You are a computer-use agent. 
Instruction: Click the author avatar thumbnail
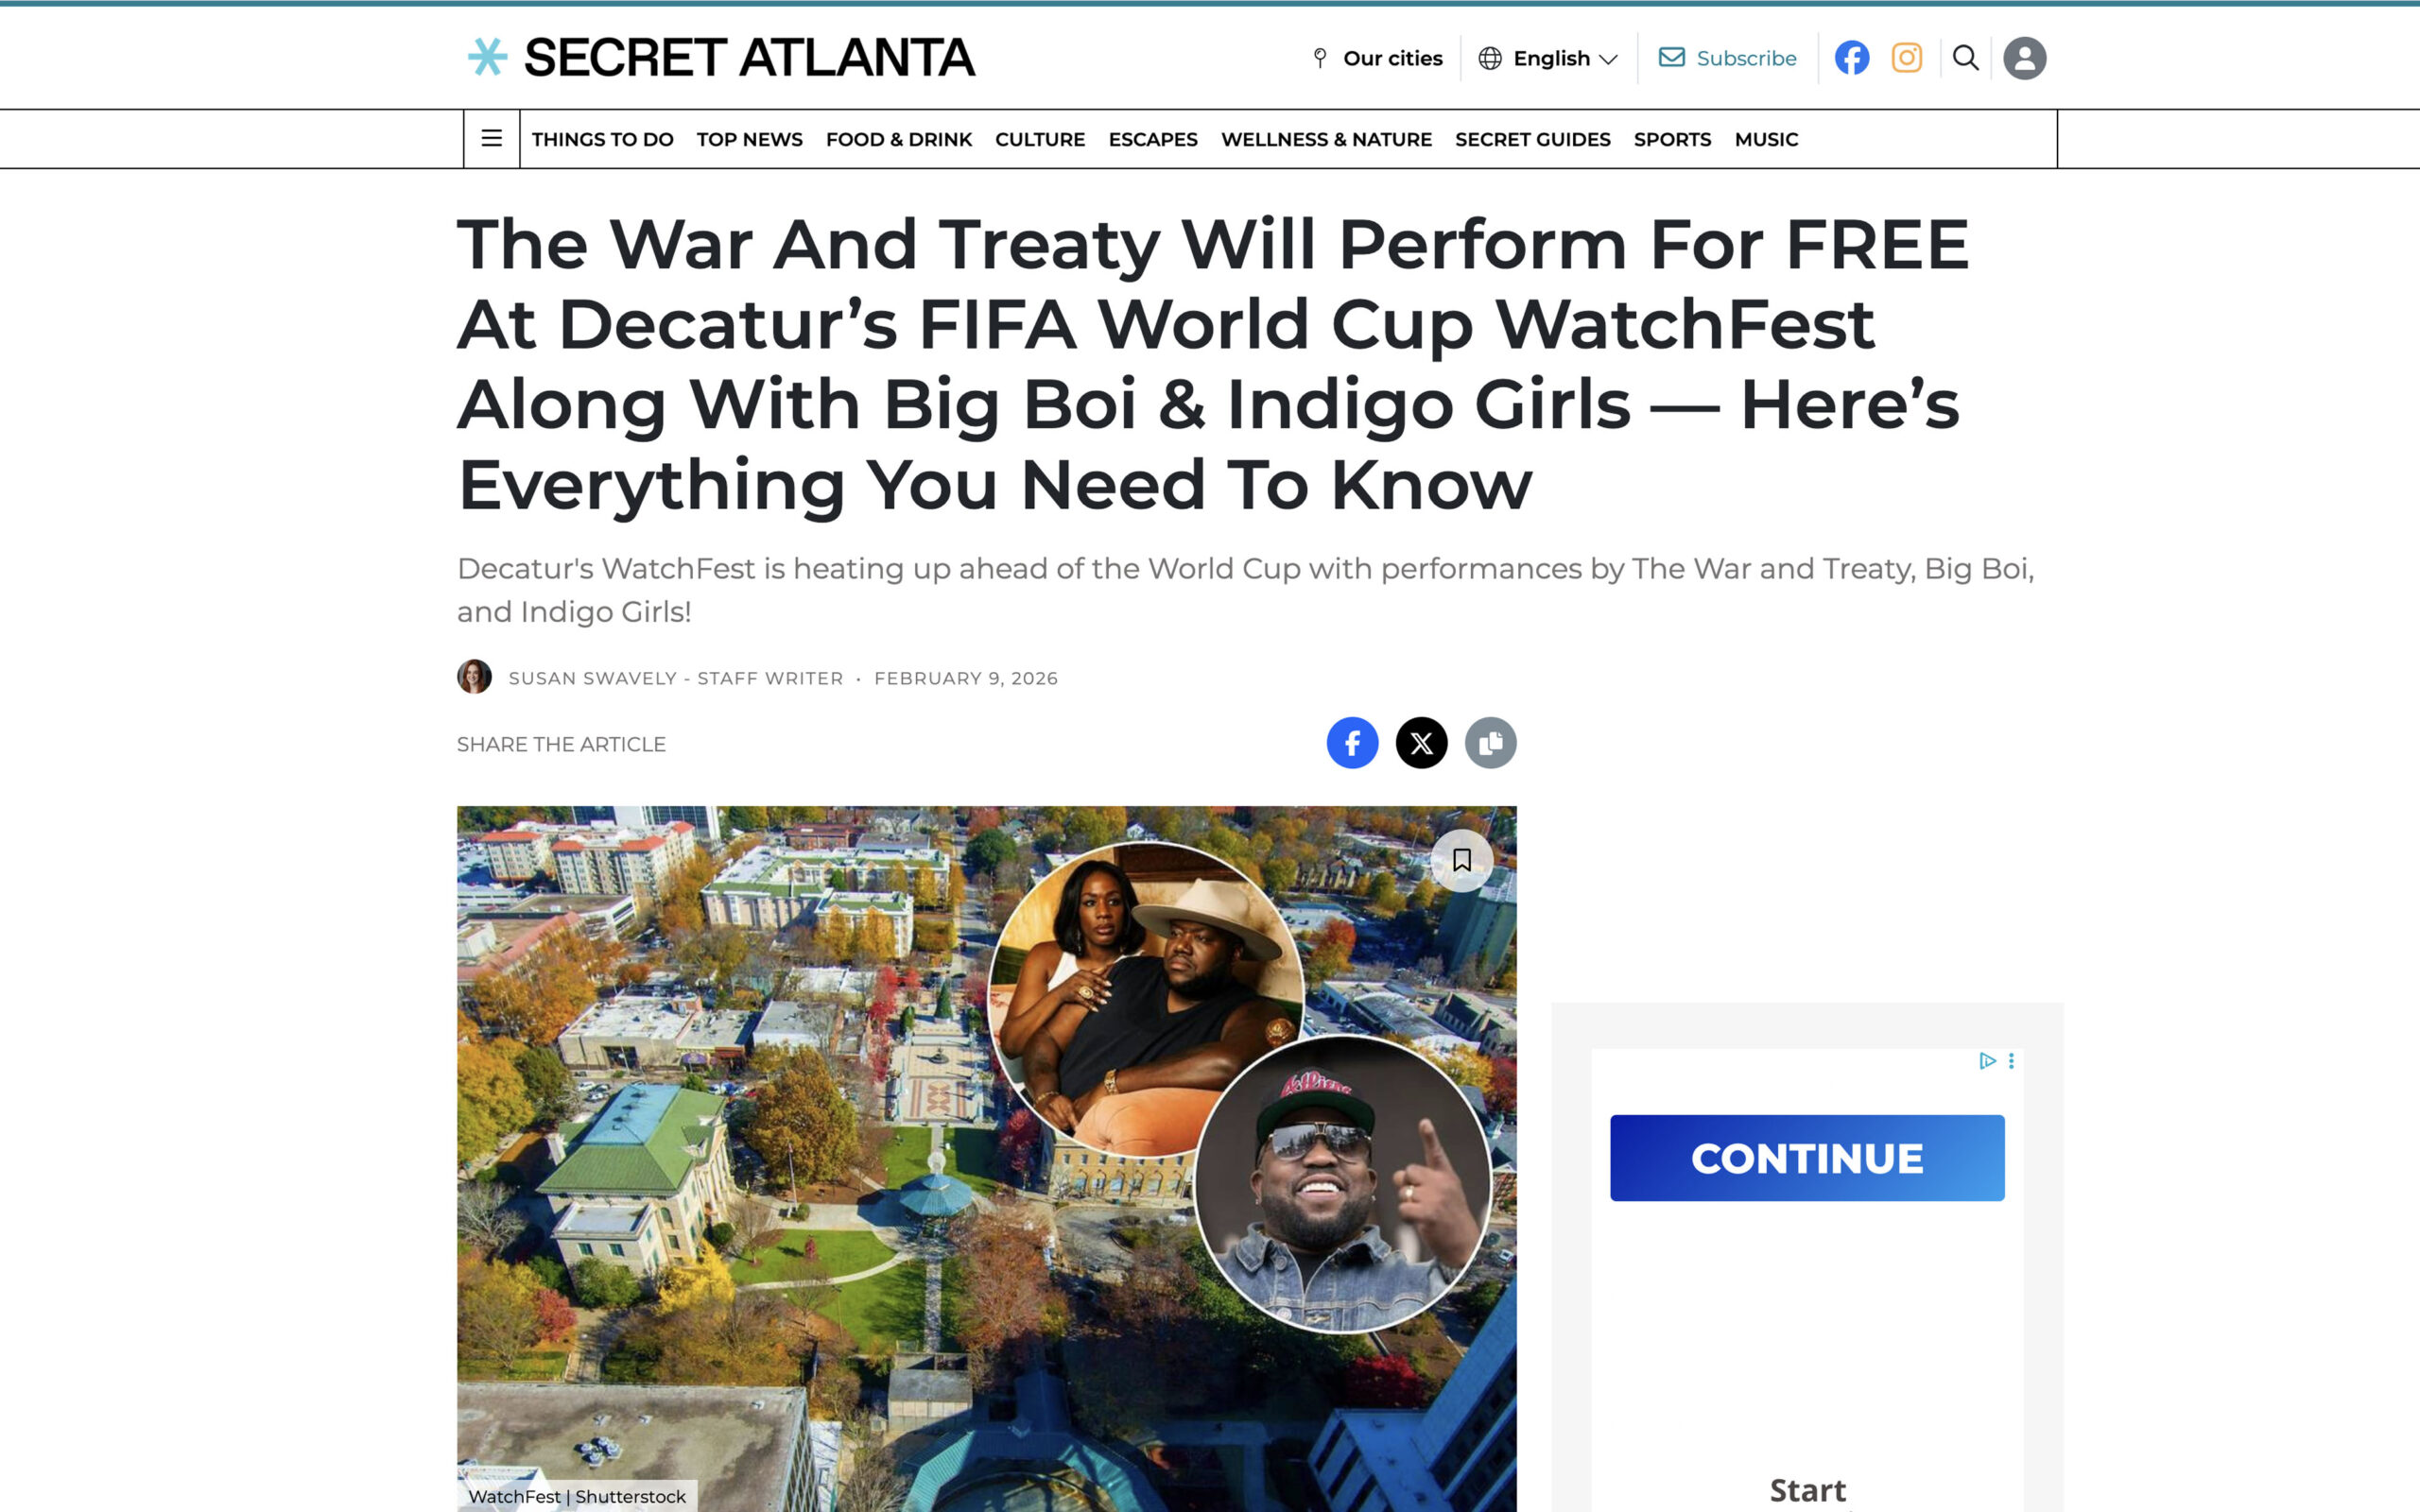(474, 677)
